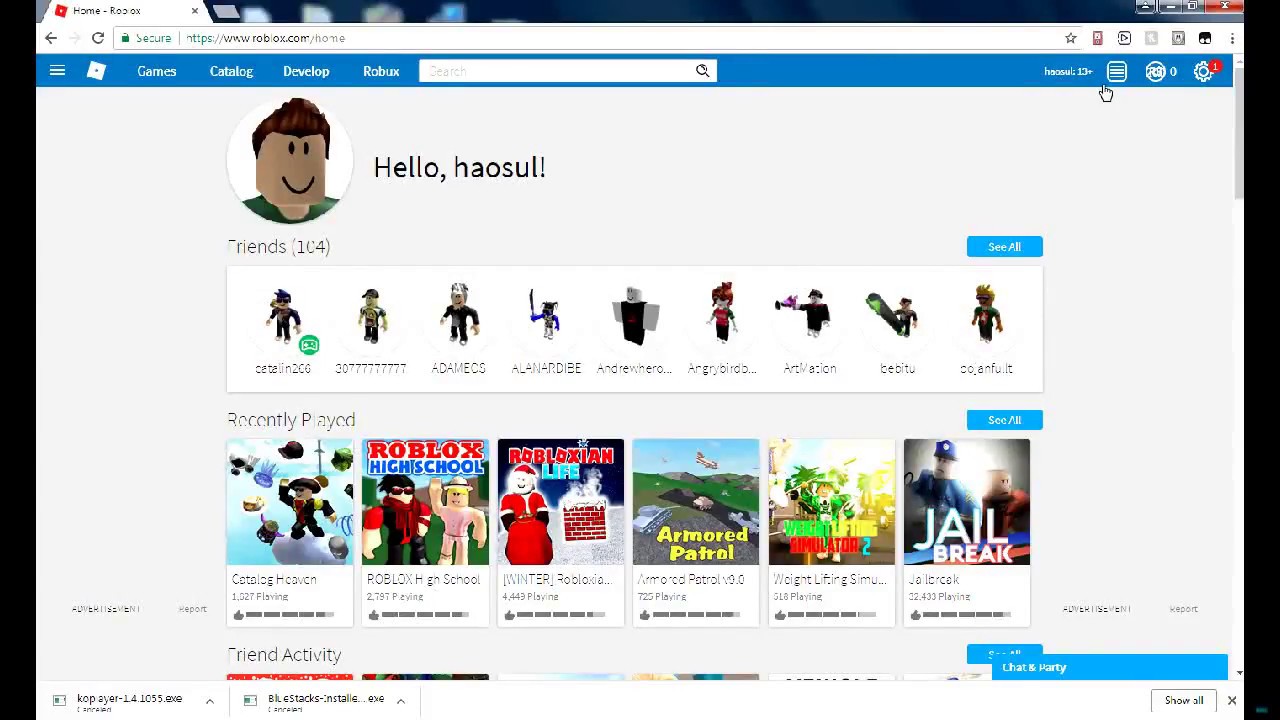Open the Robux menu item
This screenshot has width=1280, height=720.
pyautogui.click(x=381, y=71)
